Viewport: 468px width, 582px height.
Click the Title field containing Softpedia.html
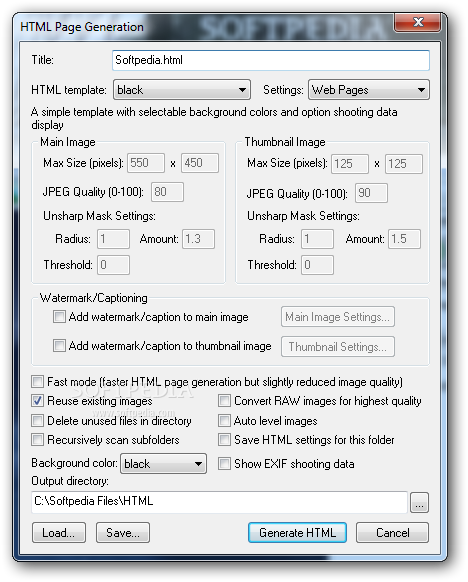click(x=271, y=60)
